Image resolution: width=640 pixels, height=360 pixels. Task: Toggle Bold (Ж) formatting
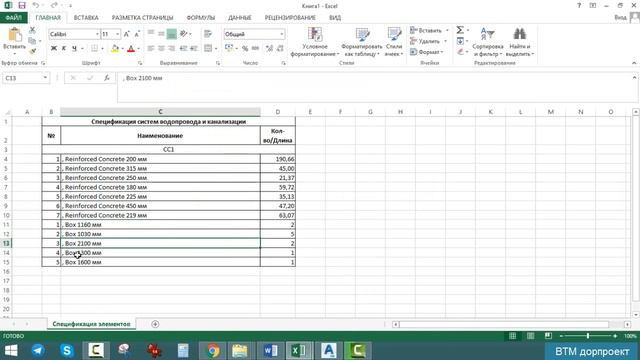coord(53,49)
